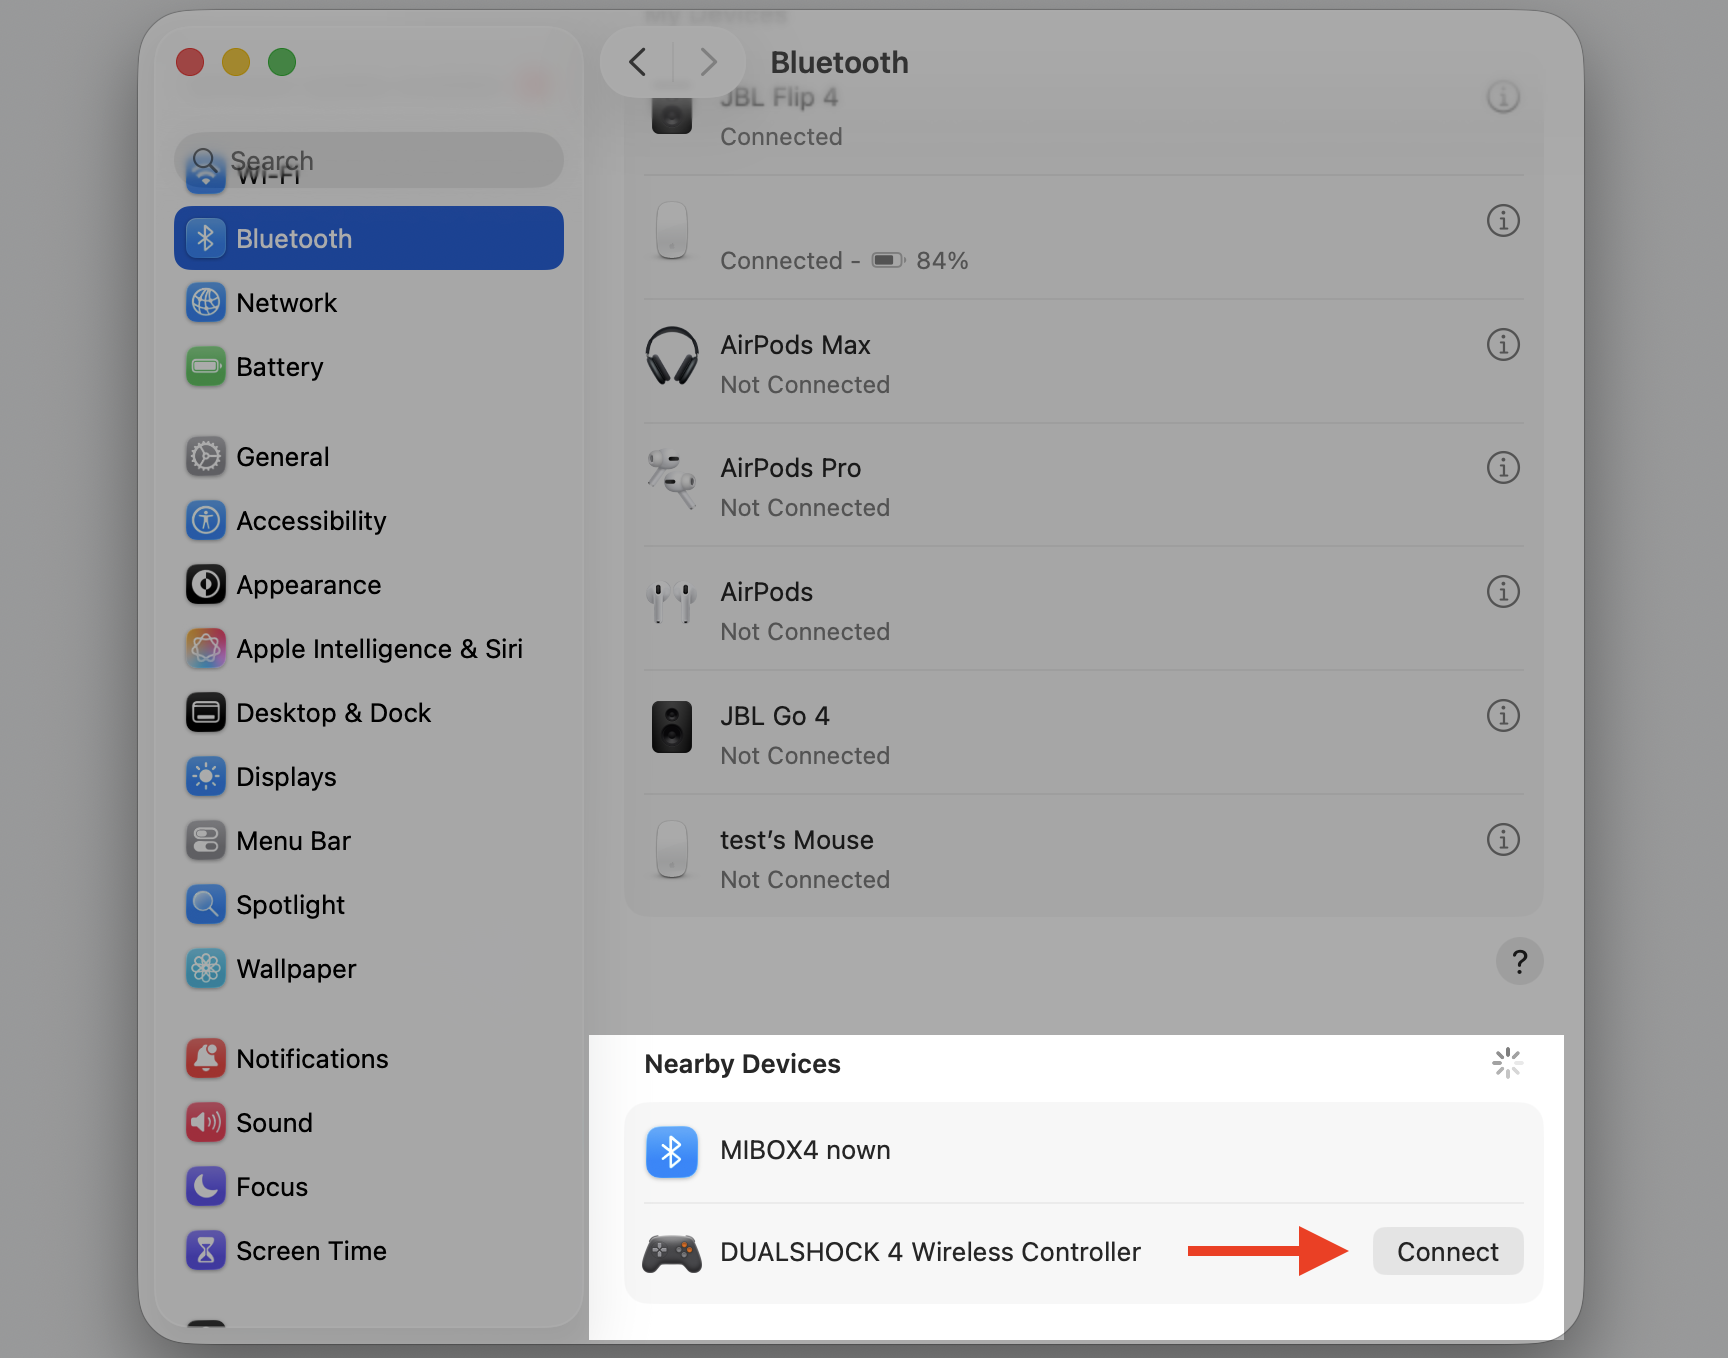Connect the DUALSHOCK 4 Wireless Controller
The image size is (1728, 1358).
coord(1447,1251)
